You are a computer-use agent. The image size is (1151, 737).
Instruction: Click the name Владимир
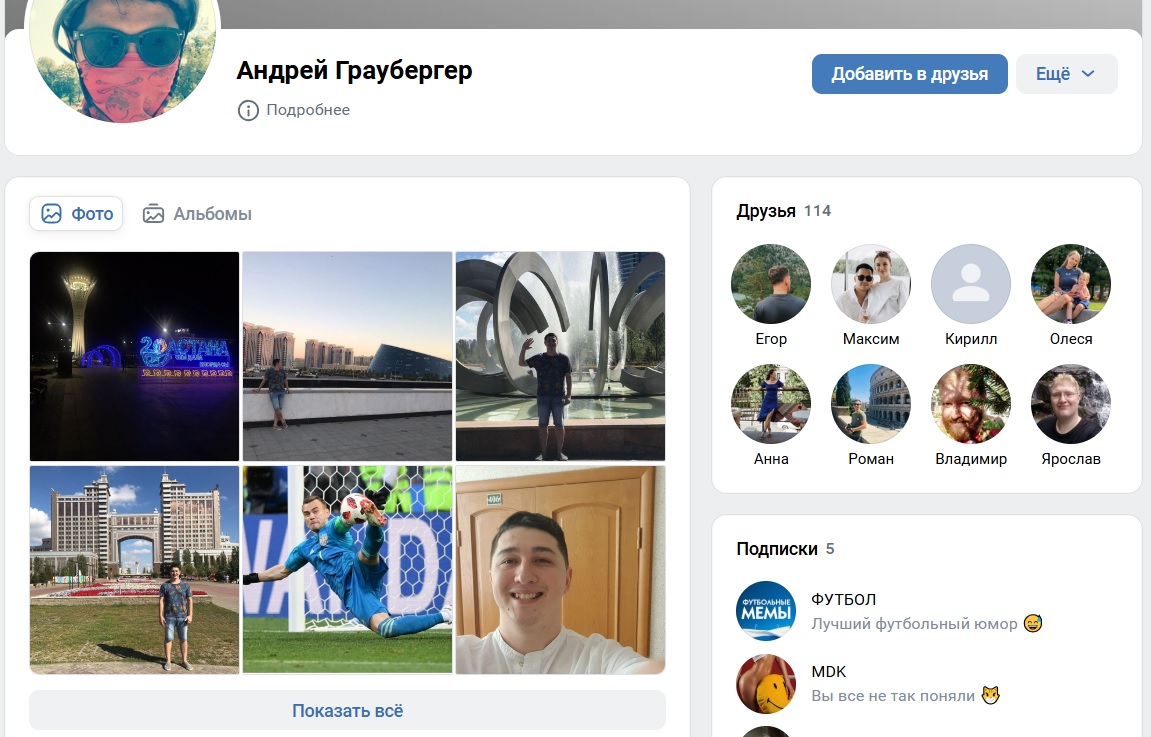970,460
